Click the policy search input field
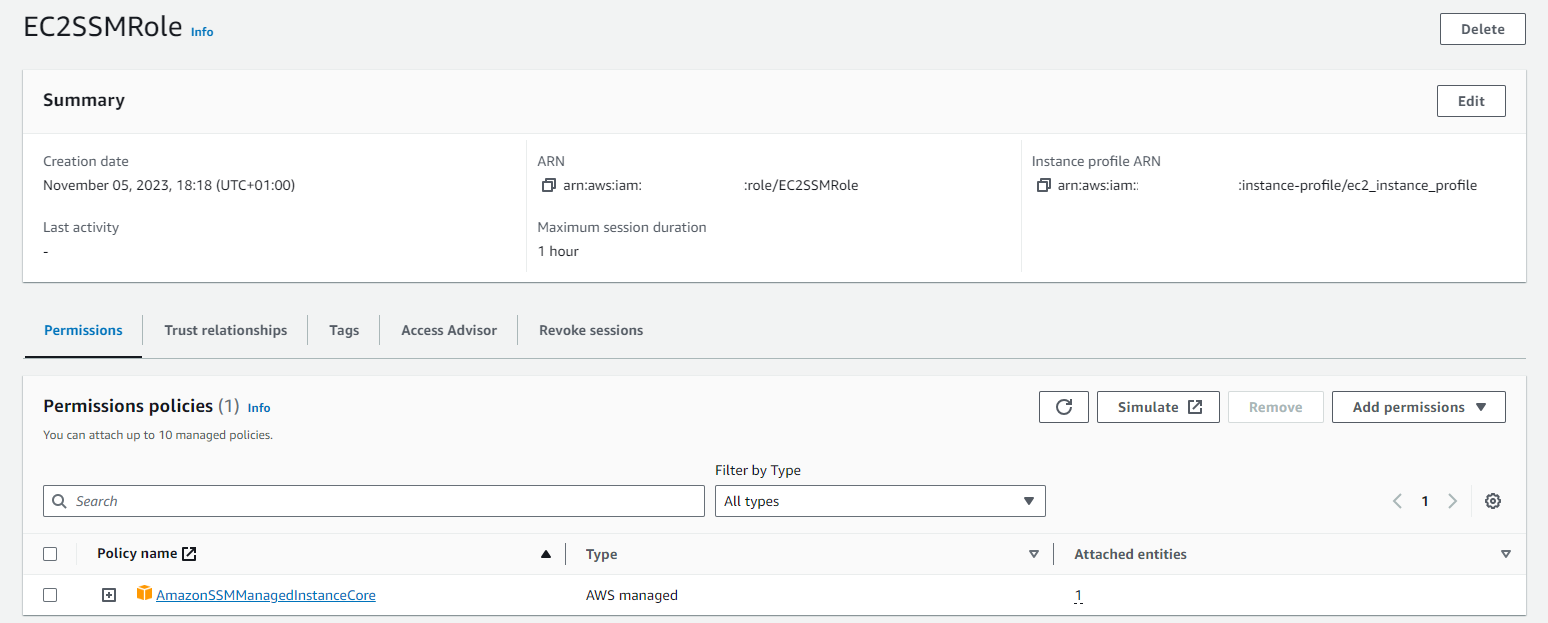1548x623 pixels. (373, 501)
